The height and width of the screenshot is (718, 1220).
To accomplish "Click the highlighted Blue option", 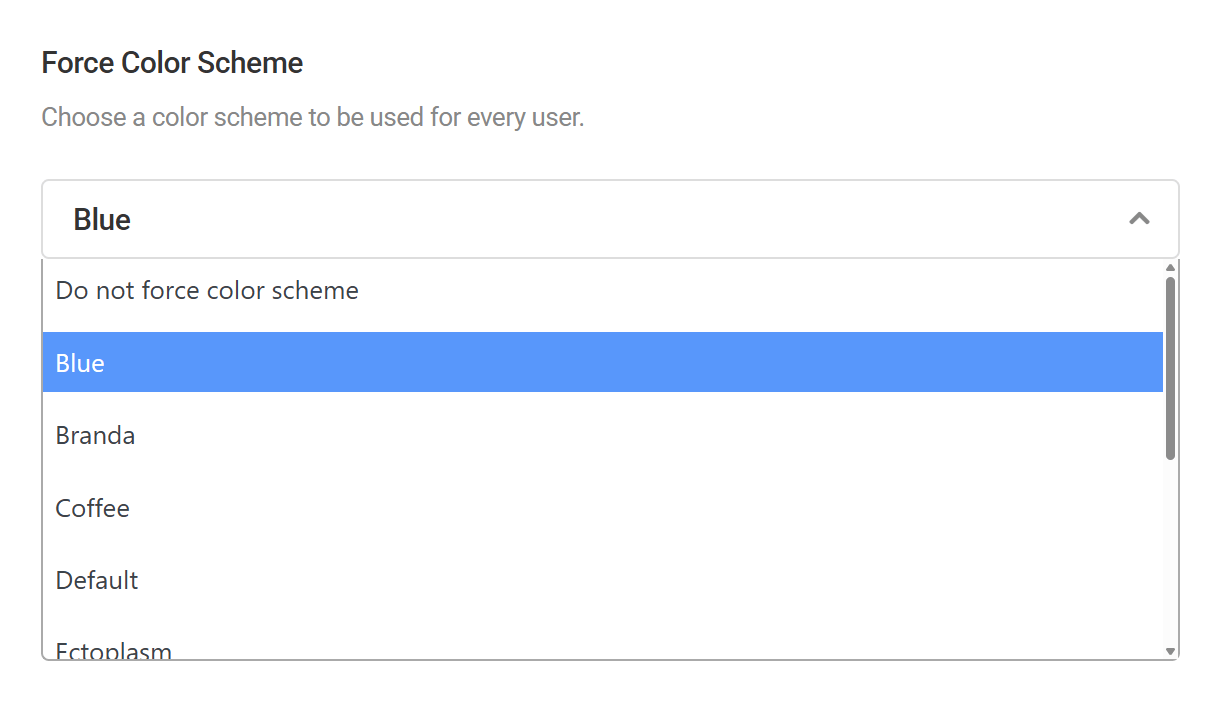I will click(80, 362).
